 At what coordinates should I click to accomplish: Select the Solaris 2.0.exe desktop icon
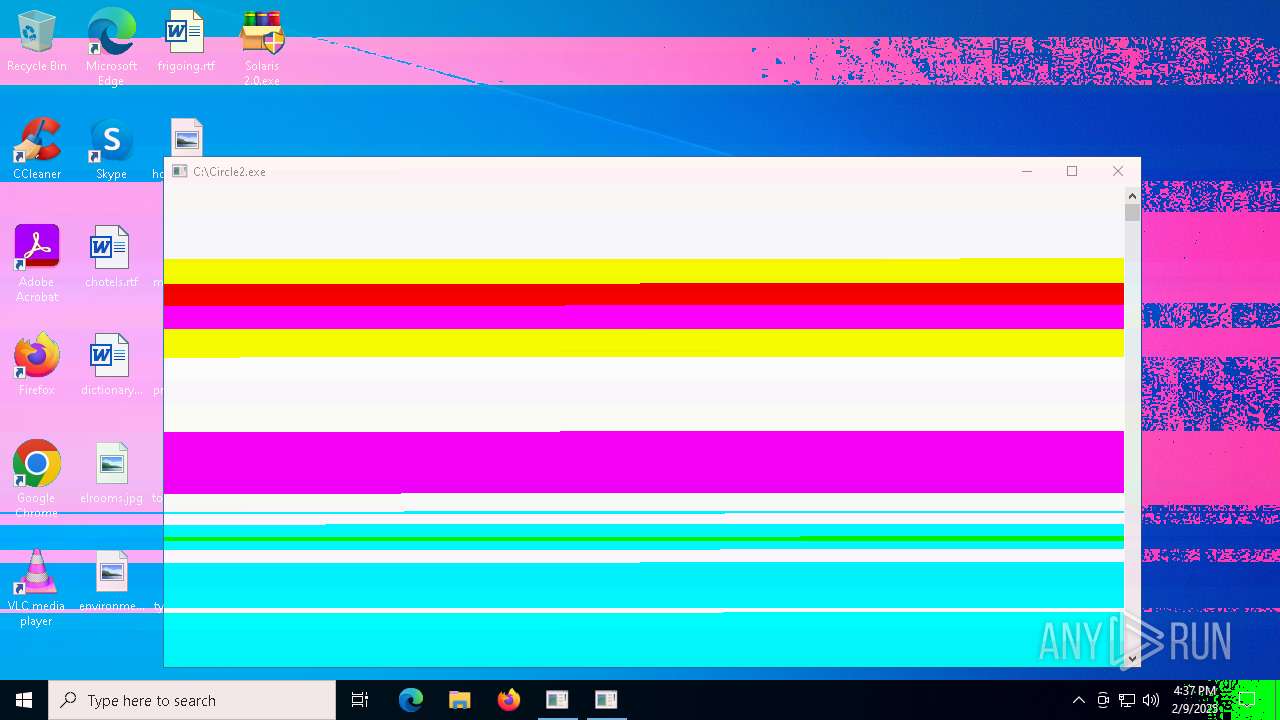pos(262,47)
